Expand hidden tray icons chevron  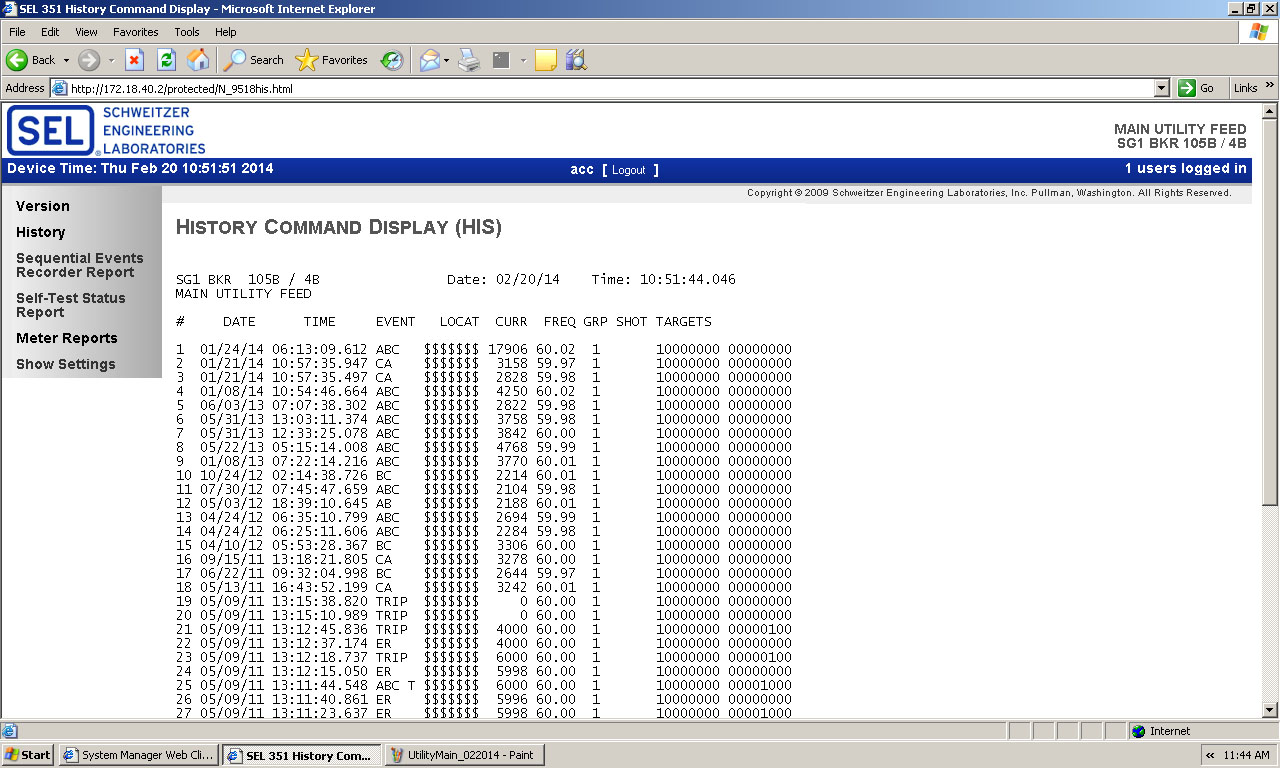[x=1210, y=755]
